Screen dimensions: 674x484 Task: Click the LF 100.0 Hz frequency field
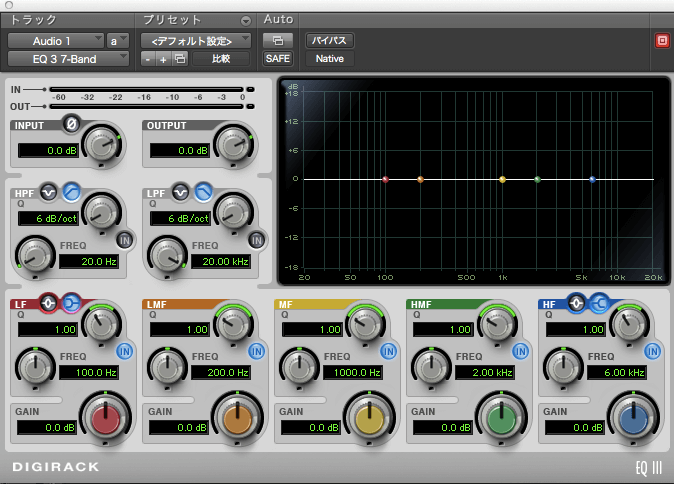(89, 372)
